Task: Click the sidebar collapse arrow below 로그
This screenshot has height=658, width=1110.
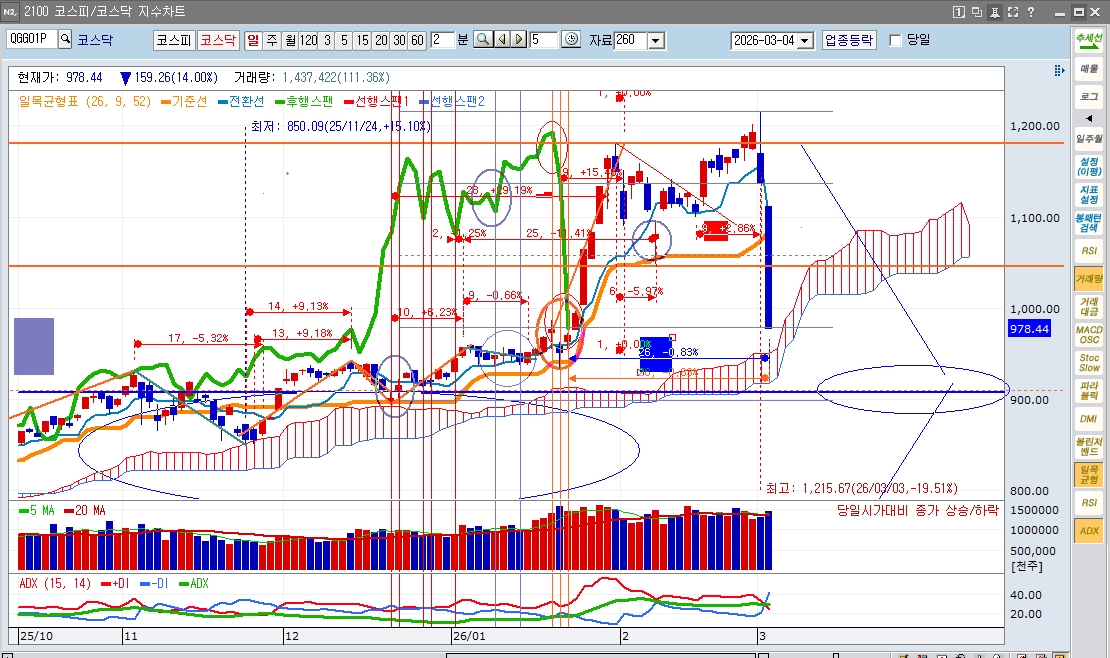Action: pyautogui.click(x=1088, y=118)
